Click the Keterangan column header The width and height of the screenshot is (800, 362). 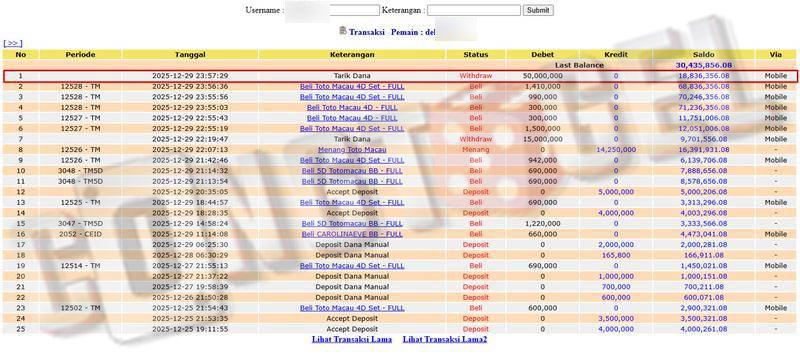352,55
